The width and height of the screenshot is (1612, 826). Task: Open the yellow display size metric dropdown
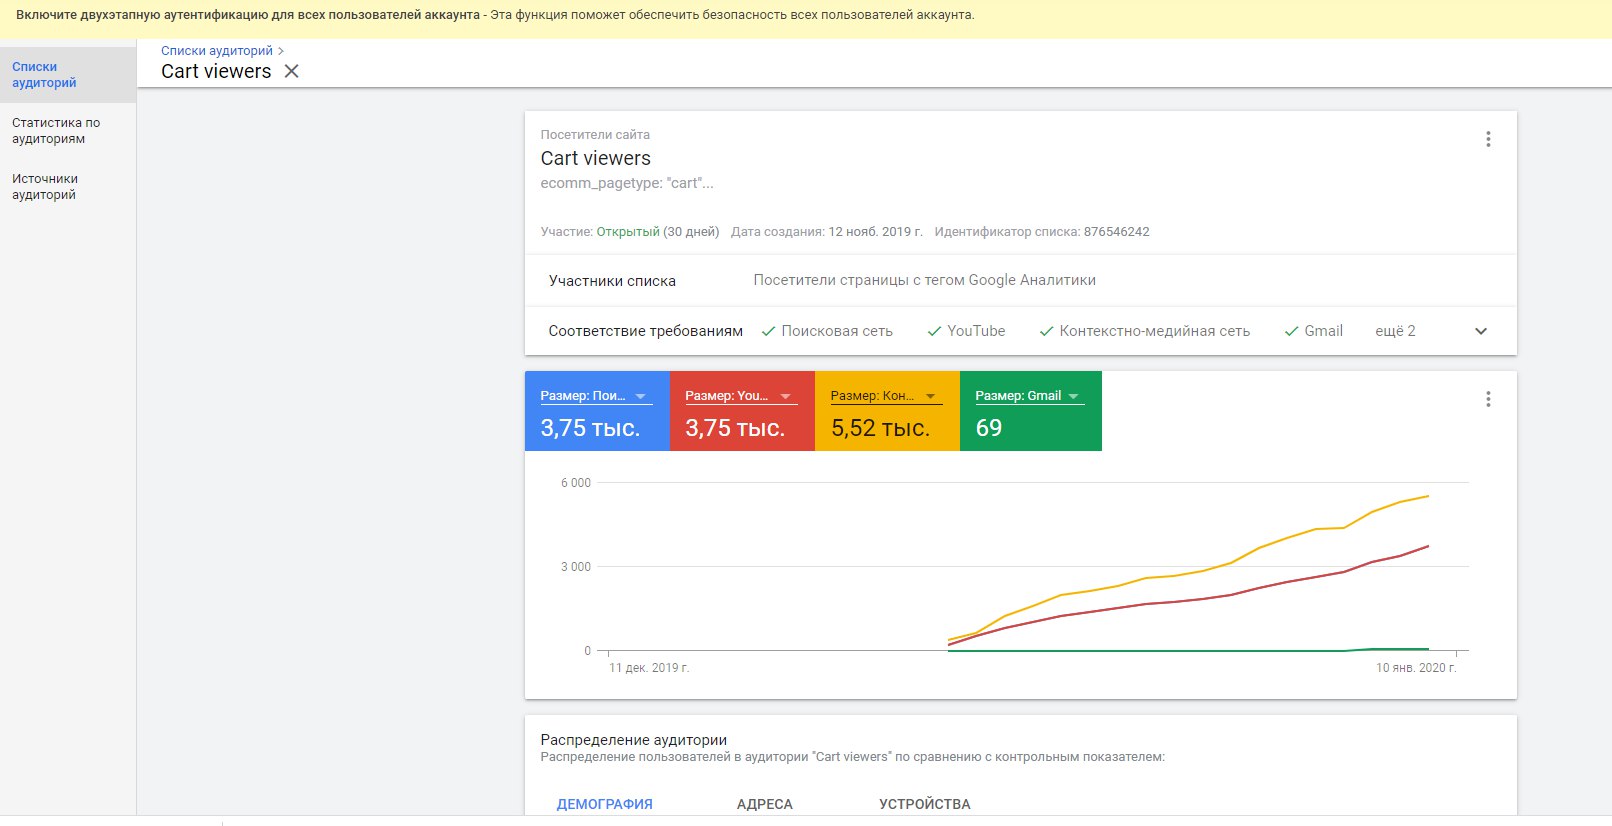886,396
